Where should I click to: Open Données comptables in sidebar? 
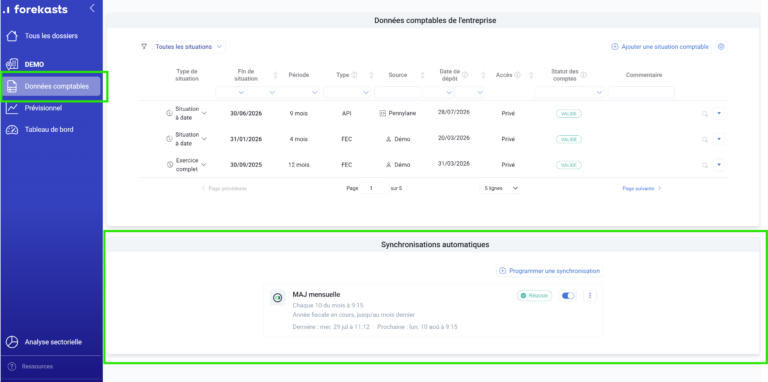[x=52, y=86]
